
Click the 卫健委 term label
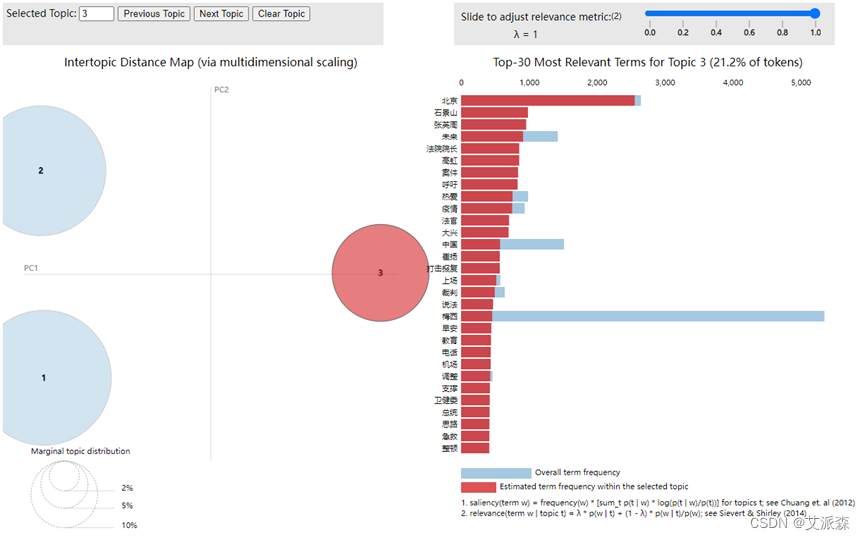point(446,400)
